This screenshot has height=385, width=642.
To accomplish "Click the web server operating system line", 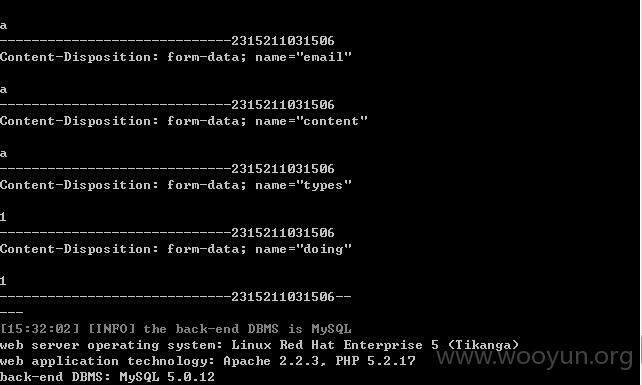I will coord(260,345).
